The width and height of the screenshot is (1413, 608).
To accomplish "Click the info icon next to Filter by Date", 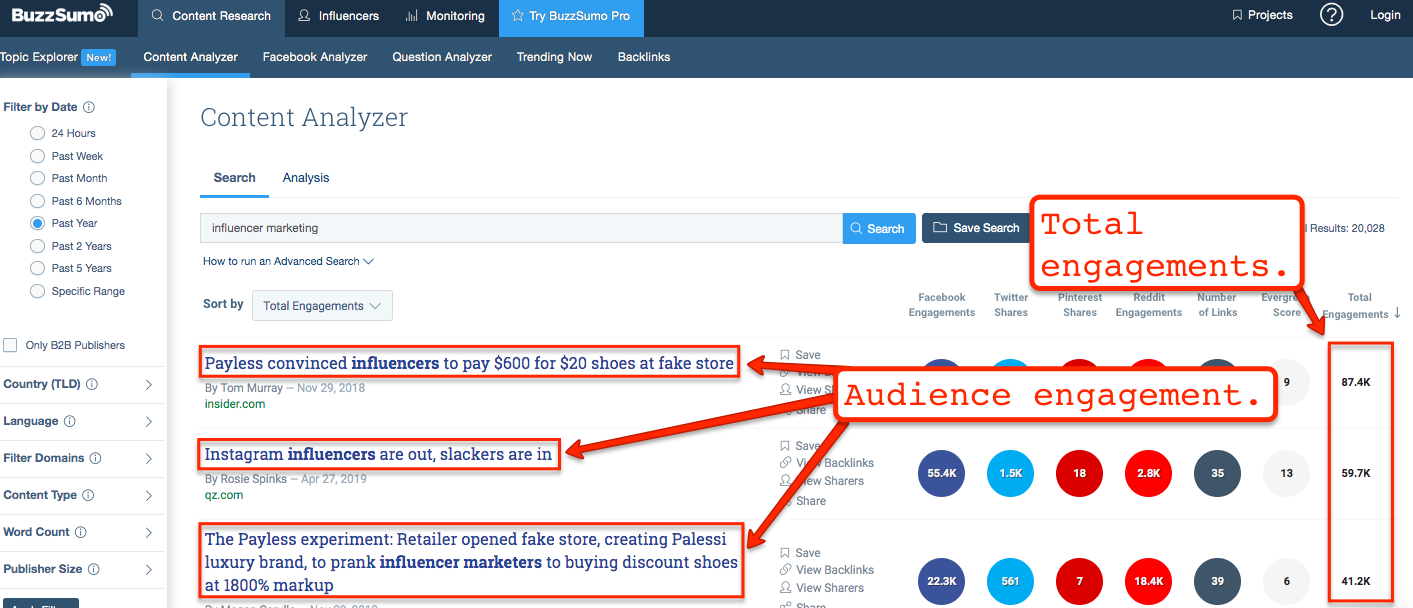I will 89,107.
